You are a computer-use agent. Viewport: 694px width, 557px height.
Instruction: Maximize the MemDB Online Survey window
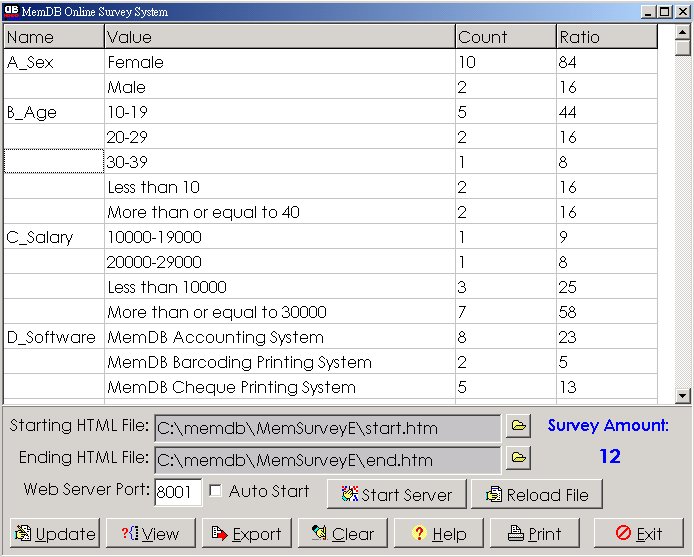tap(664, 12)
